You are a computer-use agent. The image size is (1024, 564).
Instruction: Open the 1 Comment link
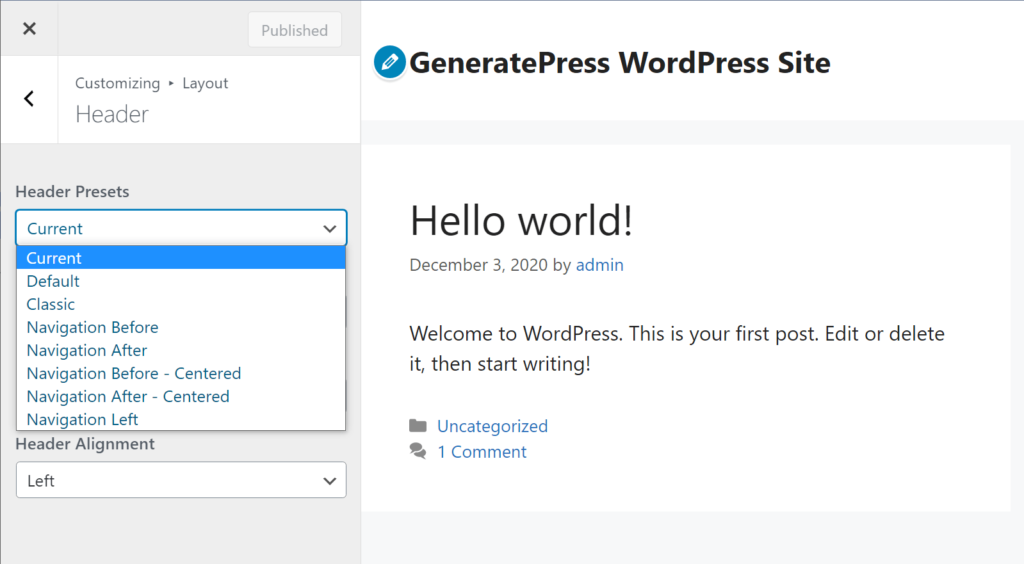pos(482,452)
